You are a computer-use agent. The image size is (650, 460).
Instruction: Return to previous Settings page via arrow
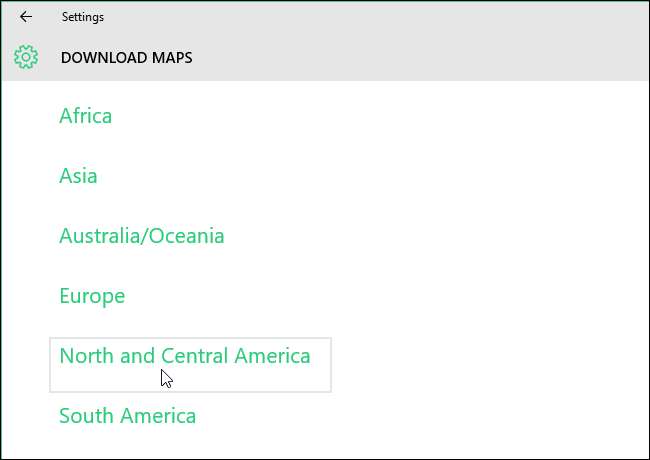pos(26,17)
